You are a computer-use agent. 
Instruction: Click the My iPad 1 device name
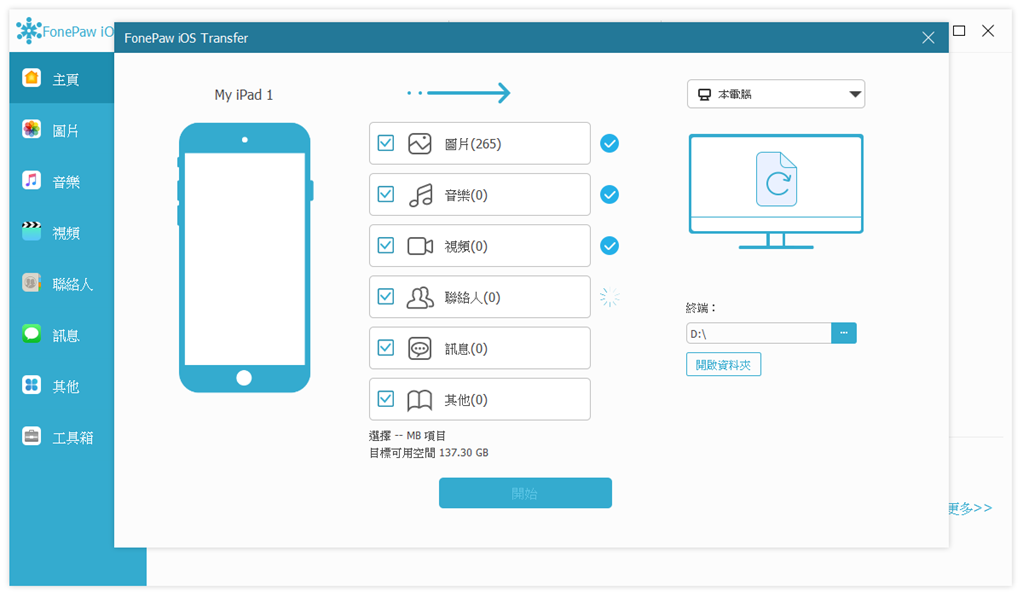[x=244, y=95]
